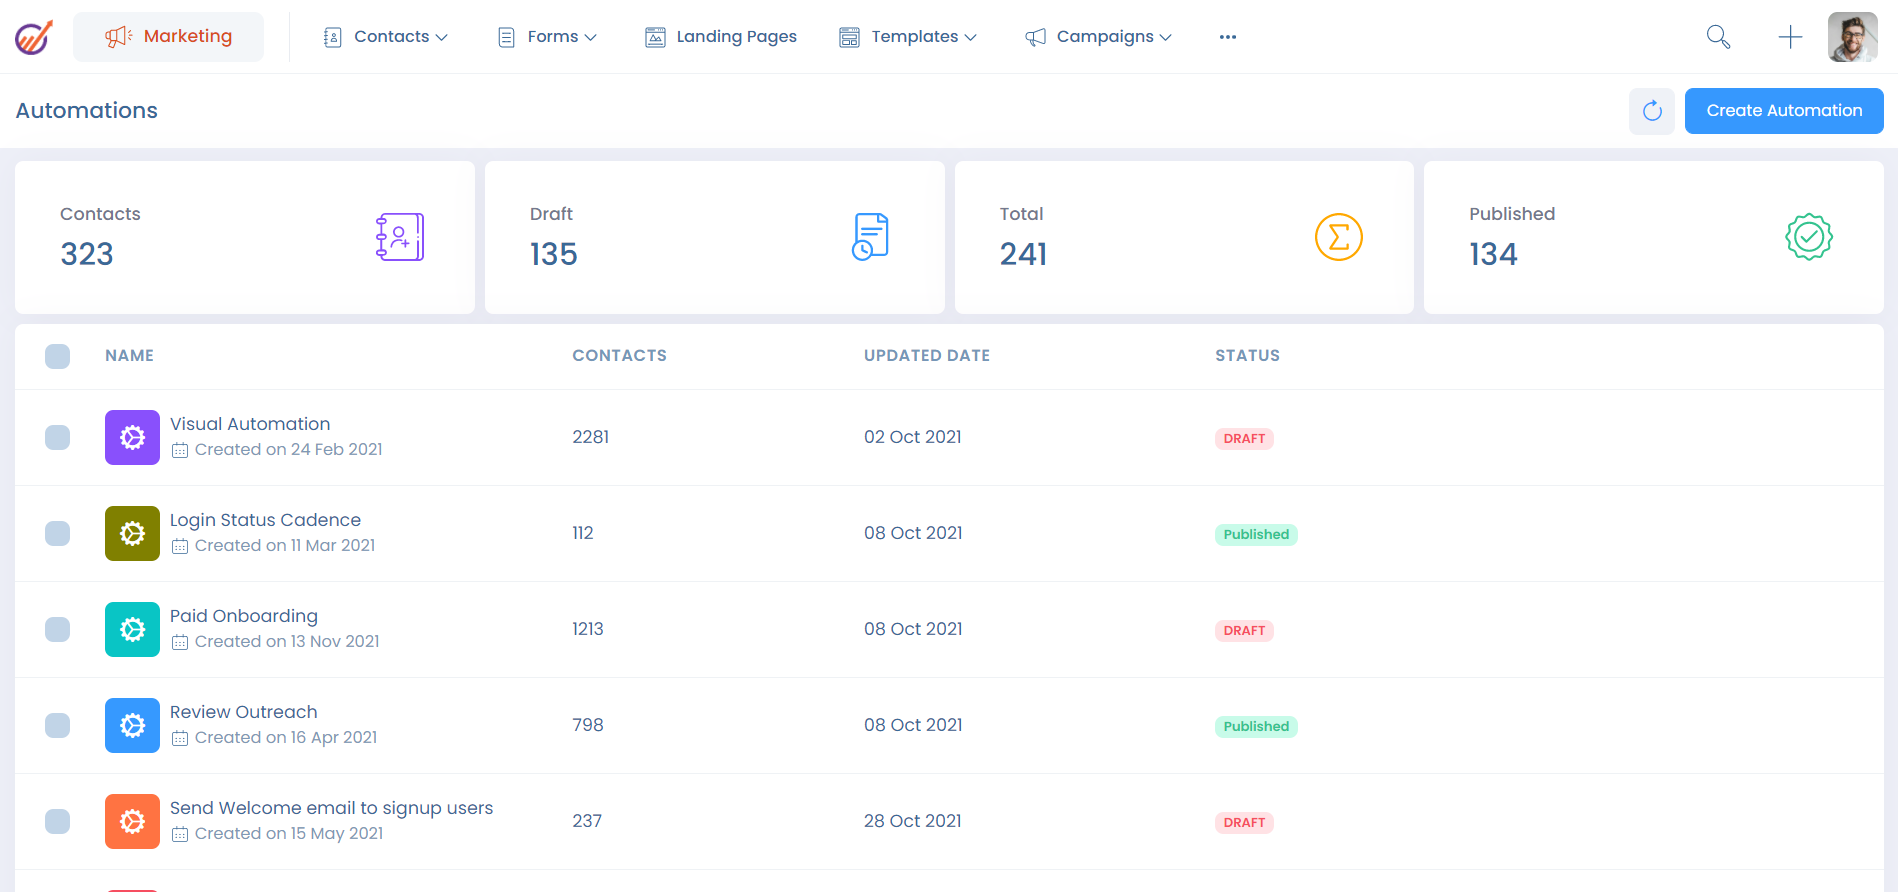Viewport: 1898px width, 892px height.
Task: Click the UPDATED DATE column header
Action: coord(927,356)
